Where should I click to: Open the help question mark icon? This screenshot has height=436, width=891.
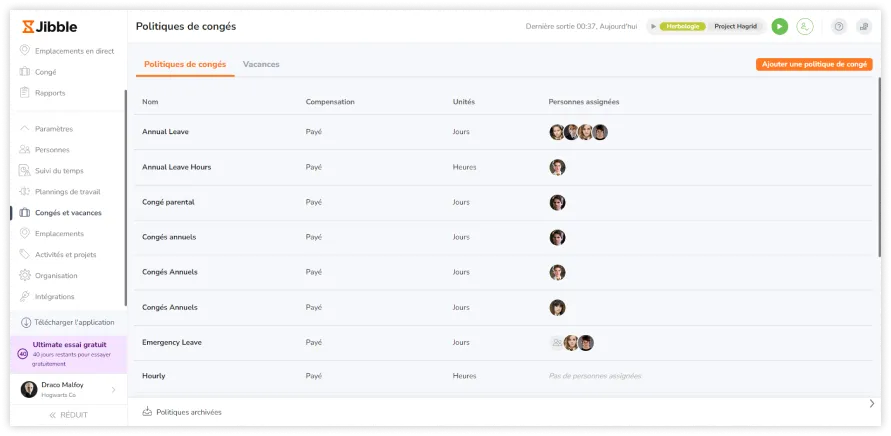[838, 27]
